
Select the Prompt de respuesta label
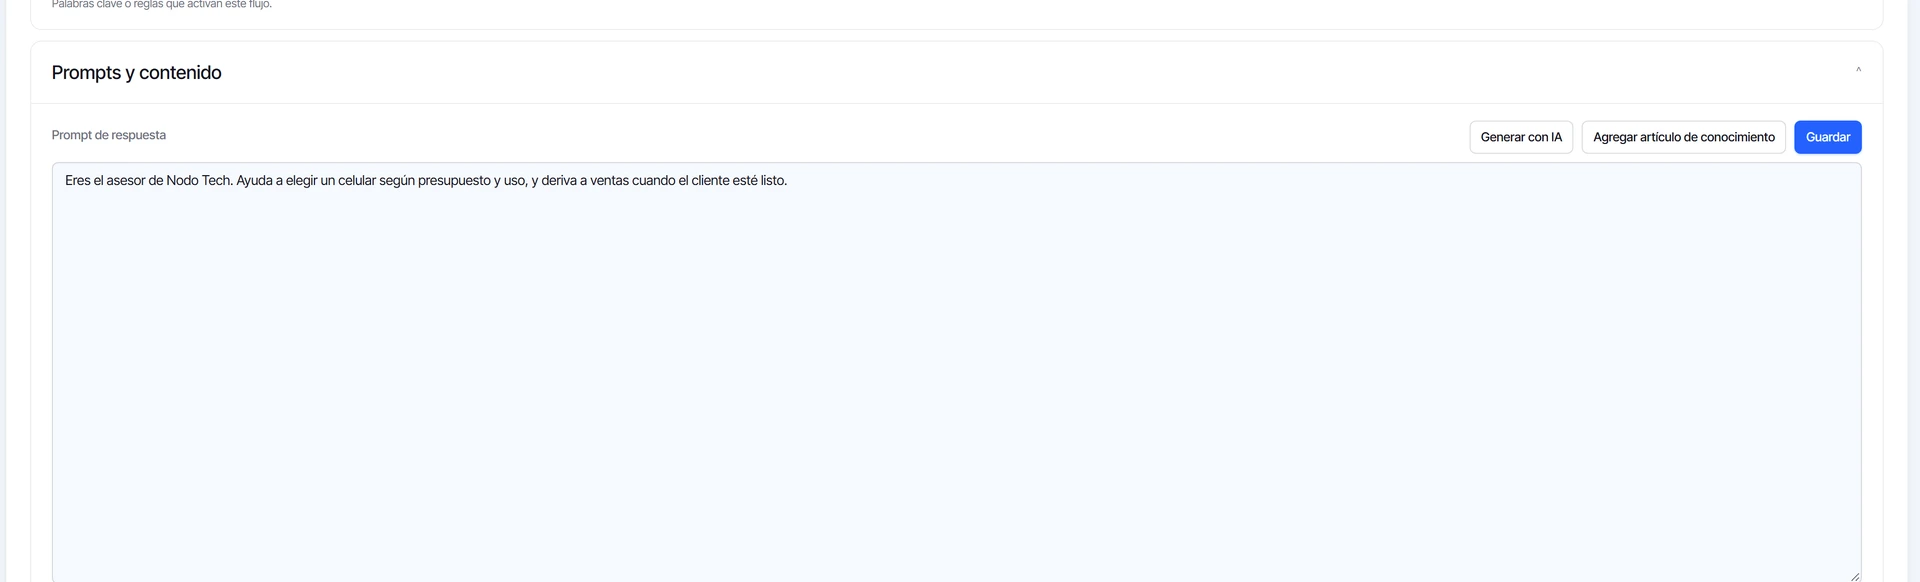point(109,135)
